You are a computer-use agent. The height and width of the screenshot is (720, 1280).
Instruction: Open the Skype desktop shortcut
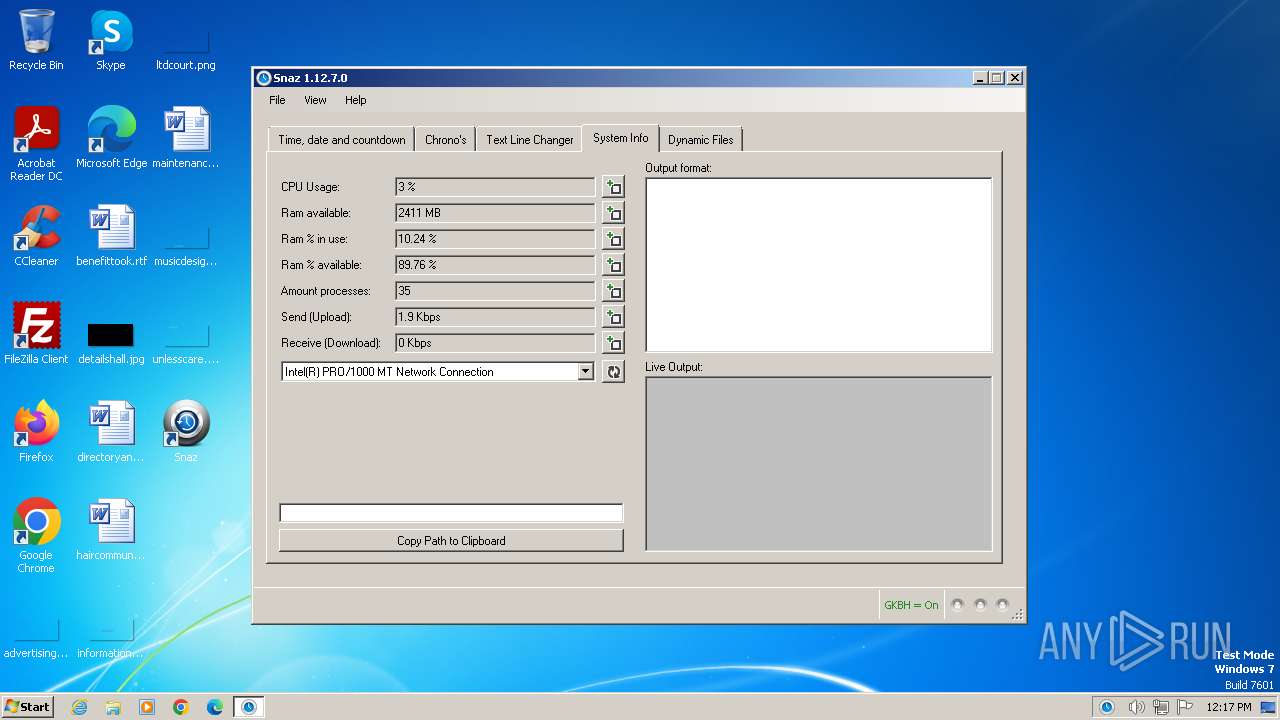coord(110,40)
